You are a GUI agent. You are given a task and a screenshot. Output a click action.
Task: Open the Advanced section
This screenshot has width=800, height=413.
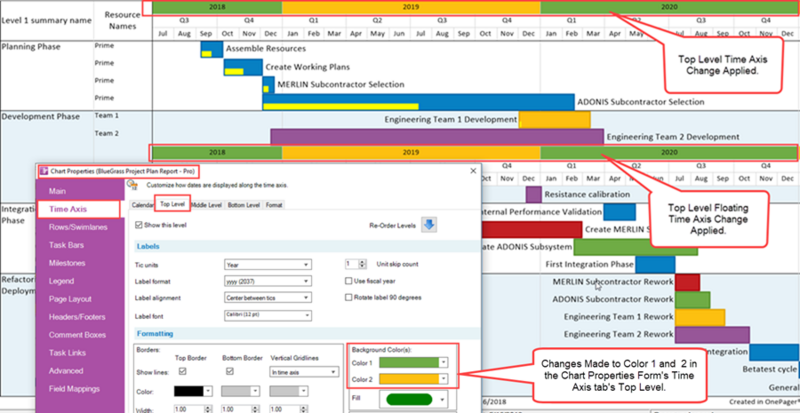[x=66, y=371]
